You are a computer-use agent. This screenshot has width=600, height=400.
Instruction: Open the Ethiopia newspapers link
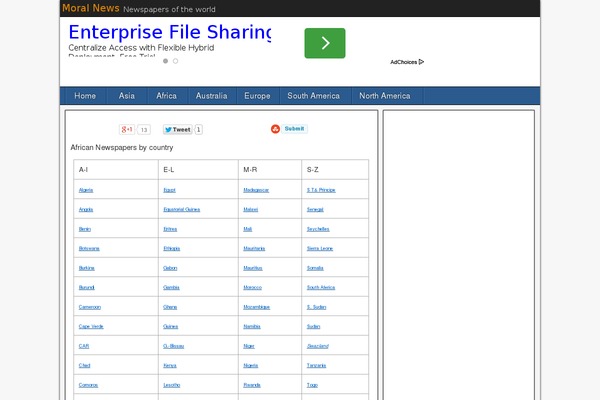pyautogui.click(x=171, y=249)
